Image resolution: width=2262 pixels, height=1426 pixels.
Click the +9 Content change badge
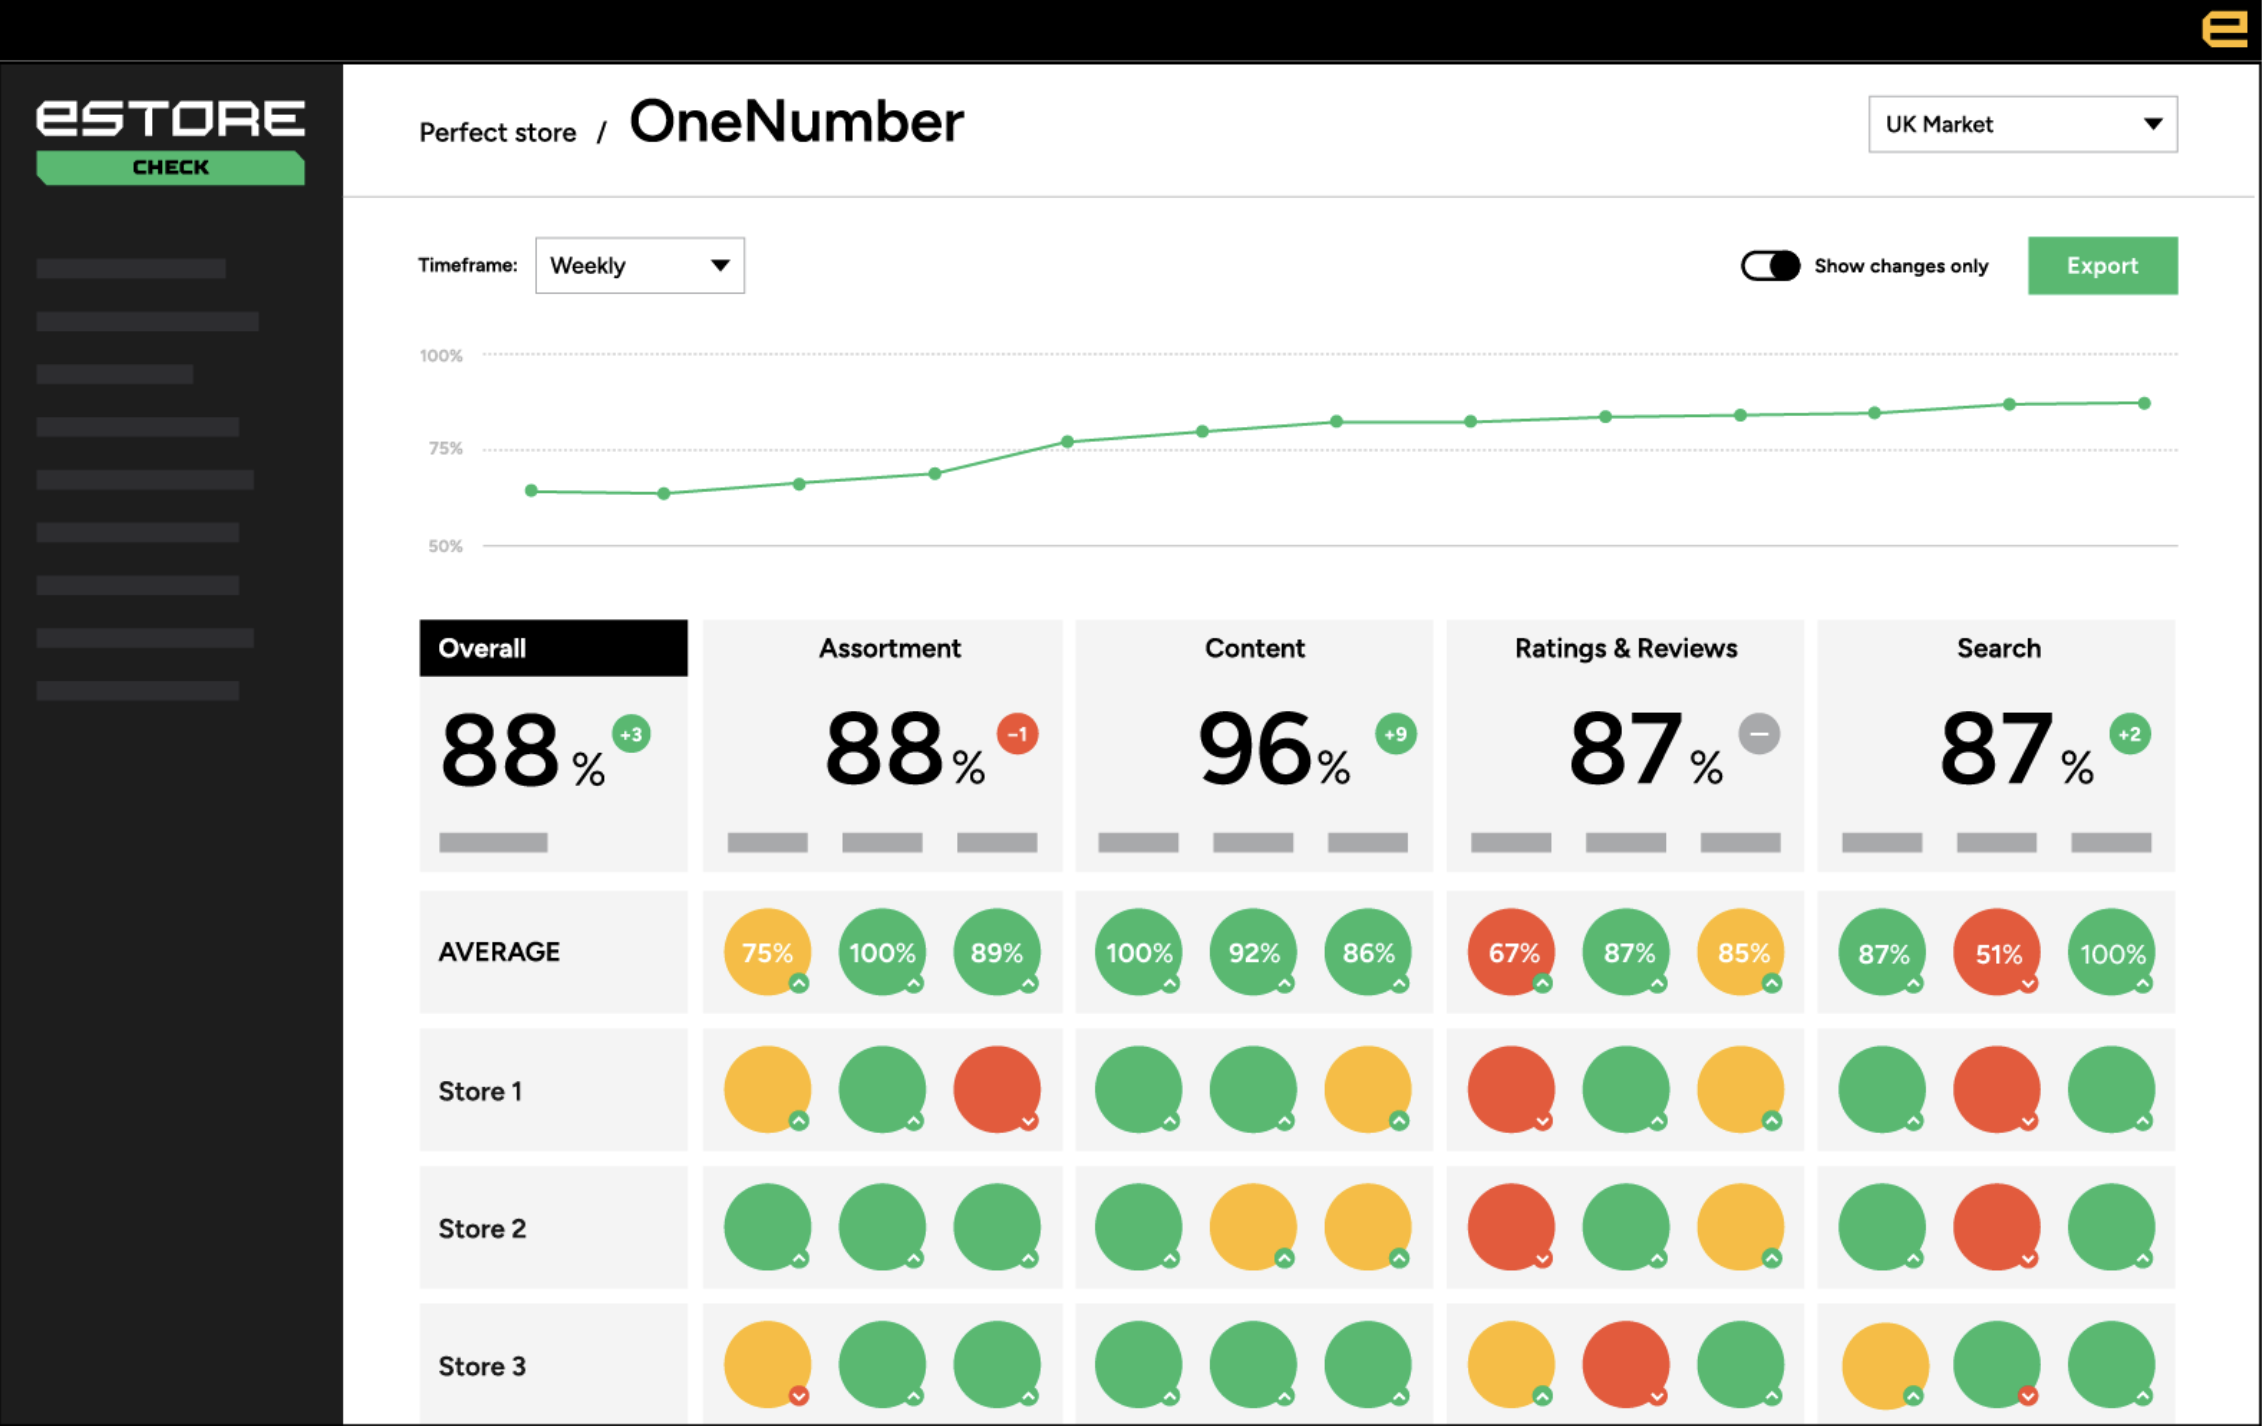(x=1395, y=734)
